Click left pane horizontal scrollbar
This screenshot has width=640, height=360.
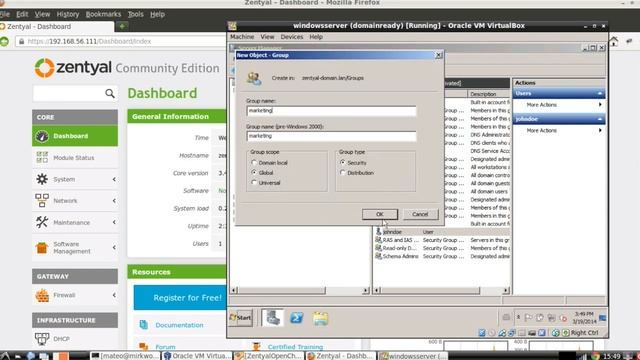282,291
